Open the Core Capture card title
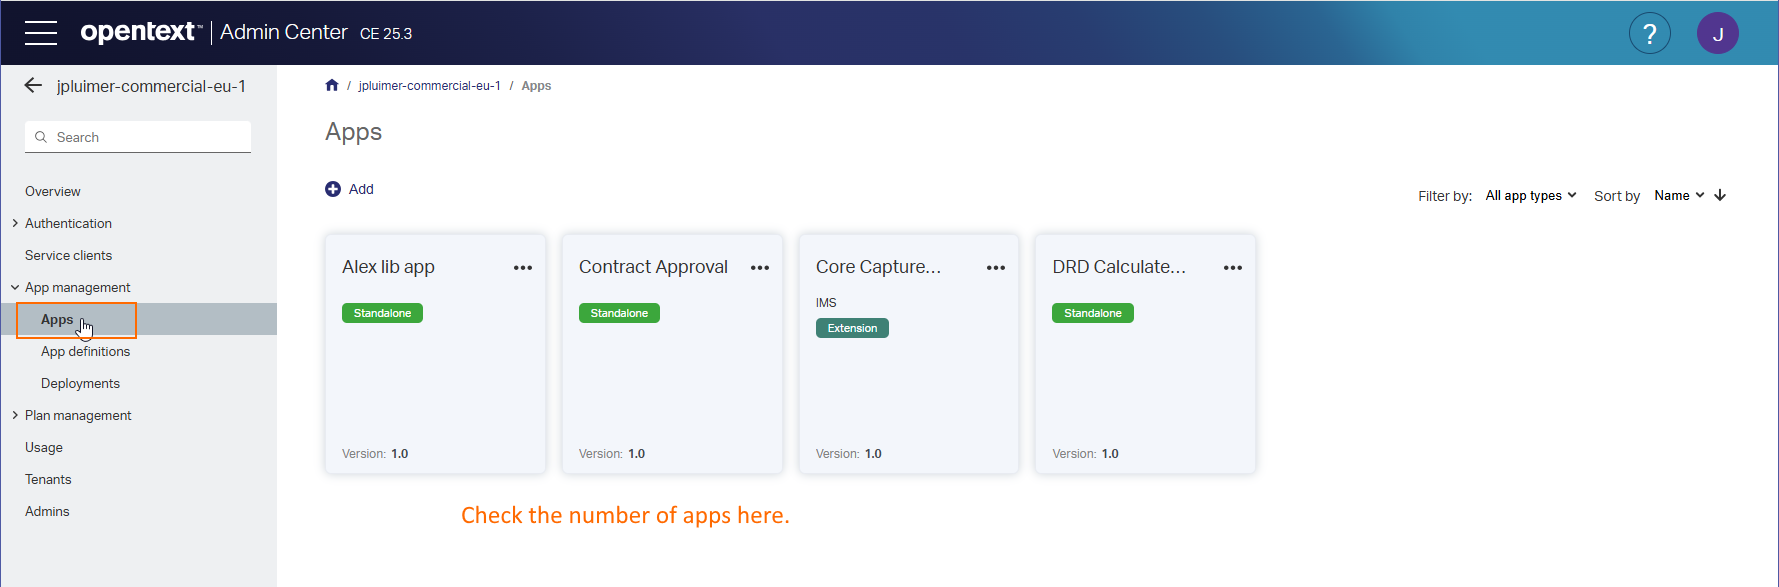Viewport: 1779px width, 587px height. [x=878, y=267]
